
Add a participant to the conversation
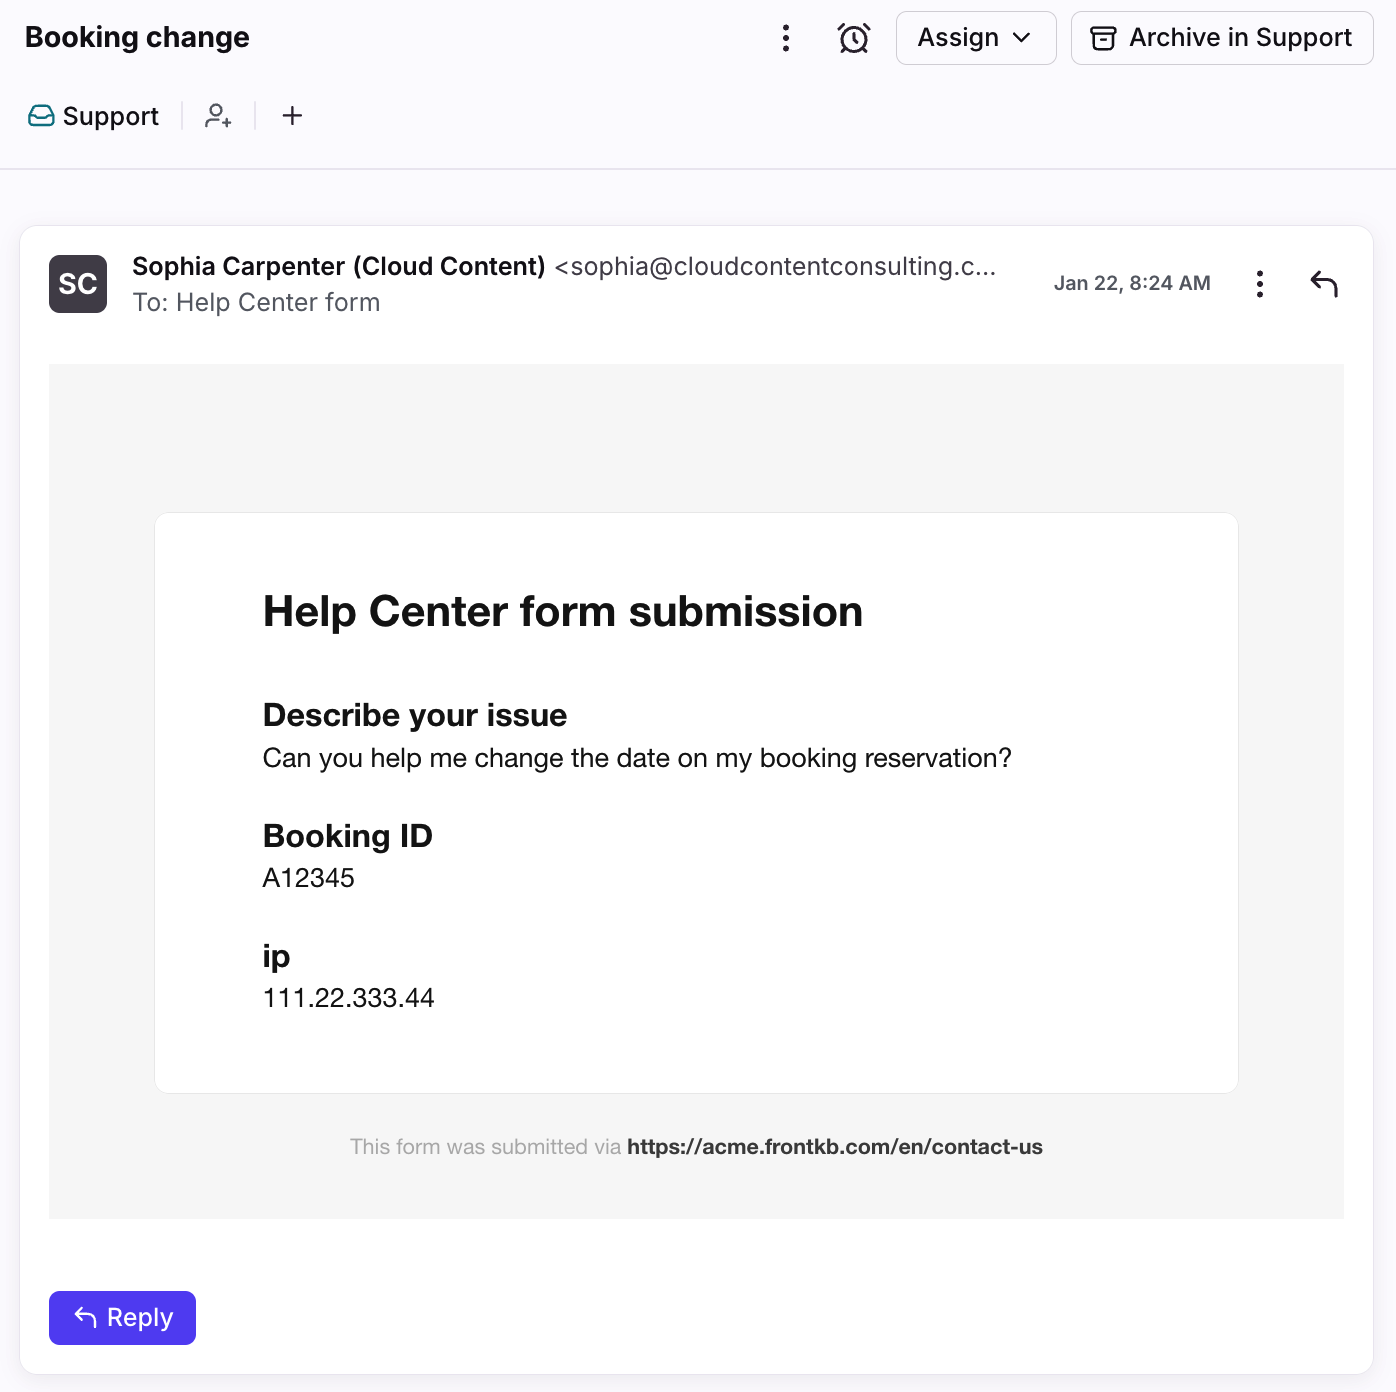tap(218, 116)
